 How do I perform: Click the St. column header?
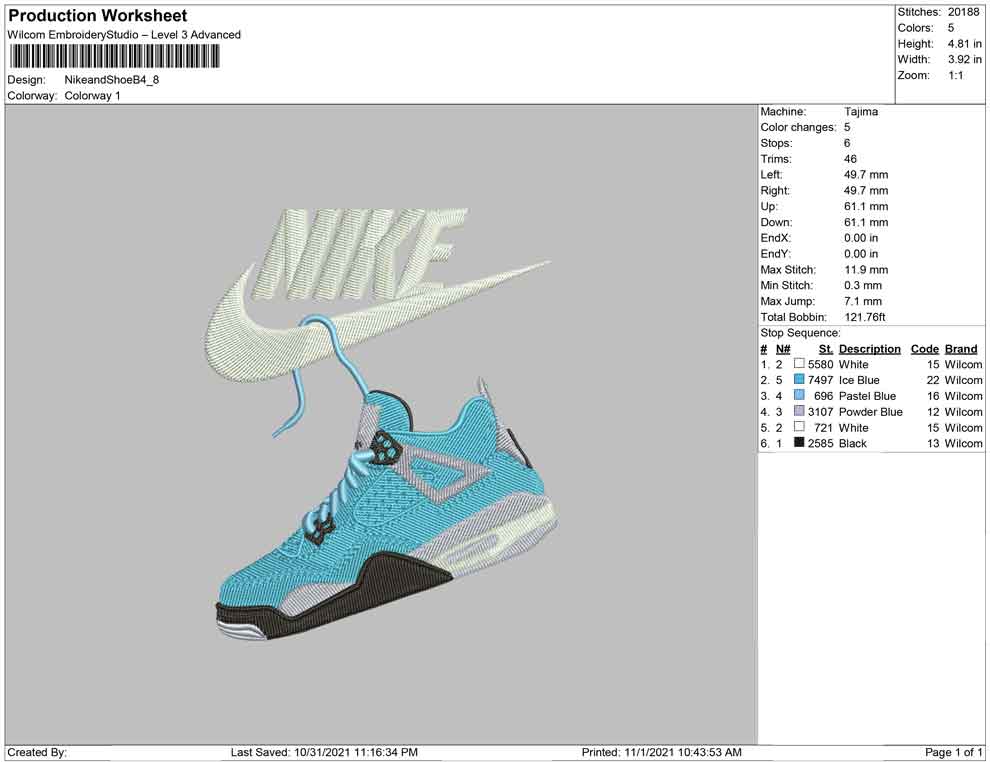tap(826, 349)
